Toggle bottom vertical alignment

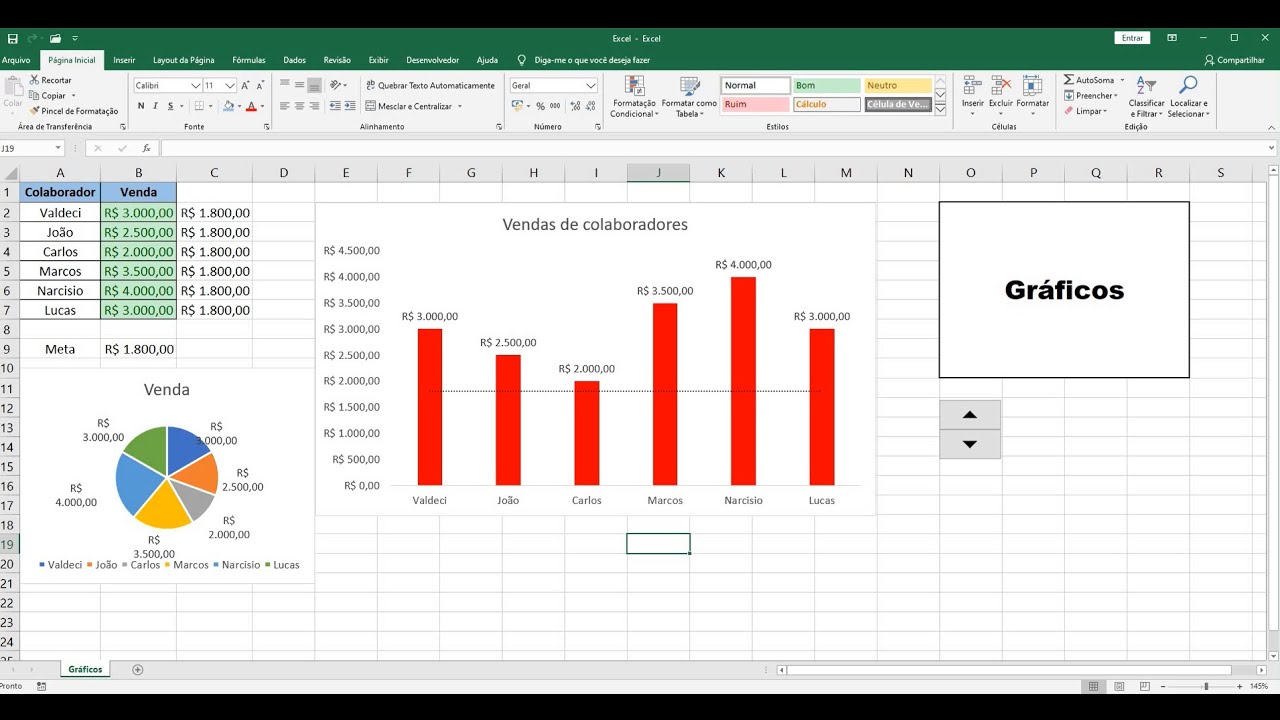pos(315,85)
